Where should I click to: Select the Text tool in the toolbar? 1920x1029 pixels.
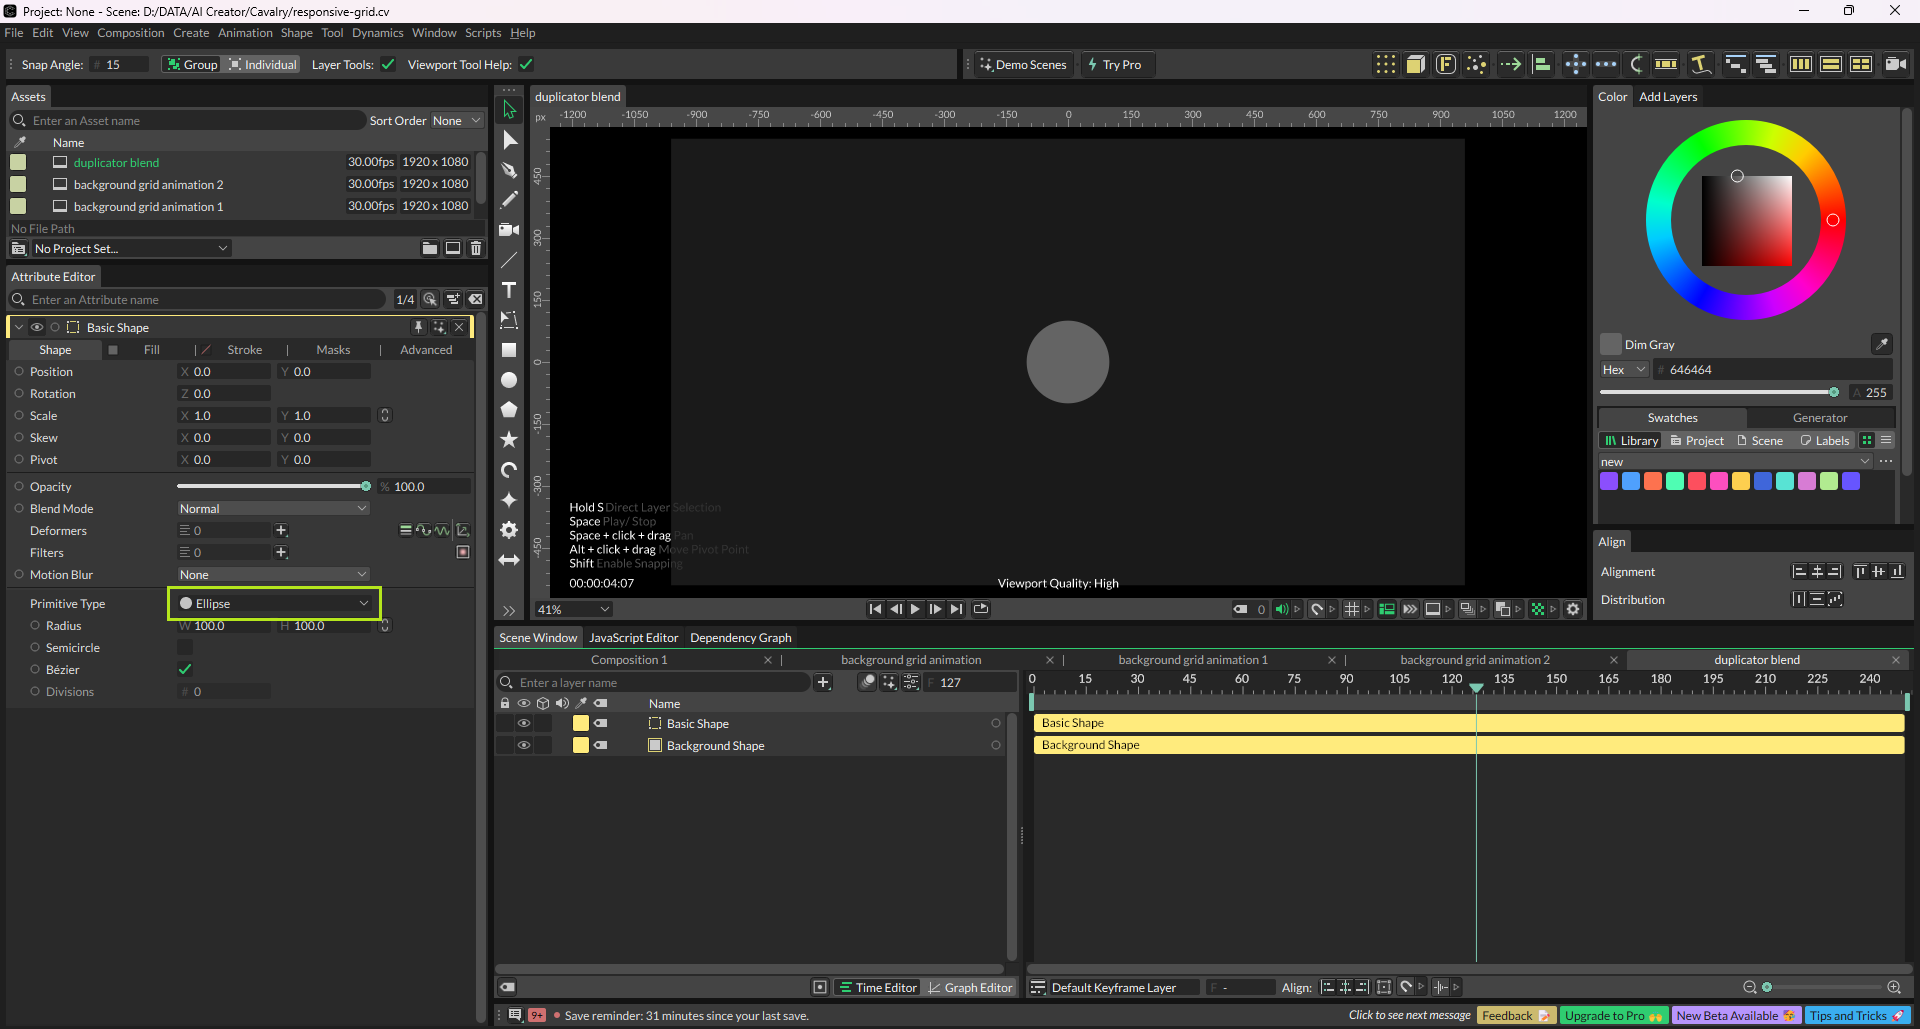point(509,290)
